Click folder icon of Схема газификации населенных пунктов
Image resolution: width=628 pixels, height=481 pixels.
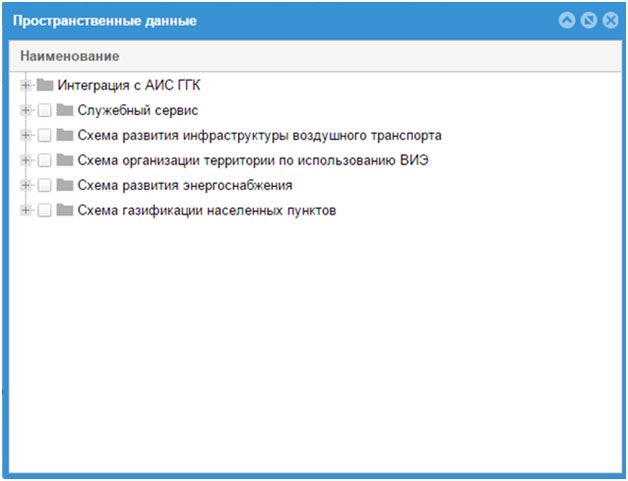point(65,210)
